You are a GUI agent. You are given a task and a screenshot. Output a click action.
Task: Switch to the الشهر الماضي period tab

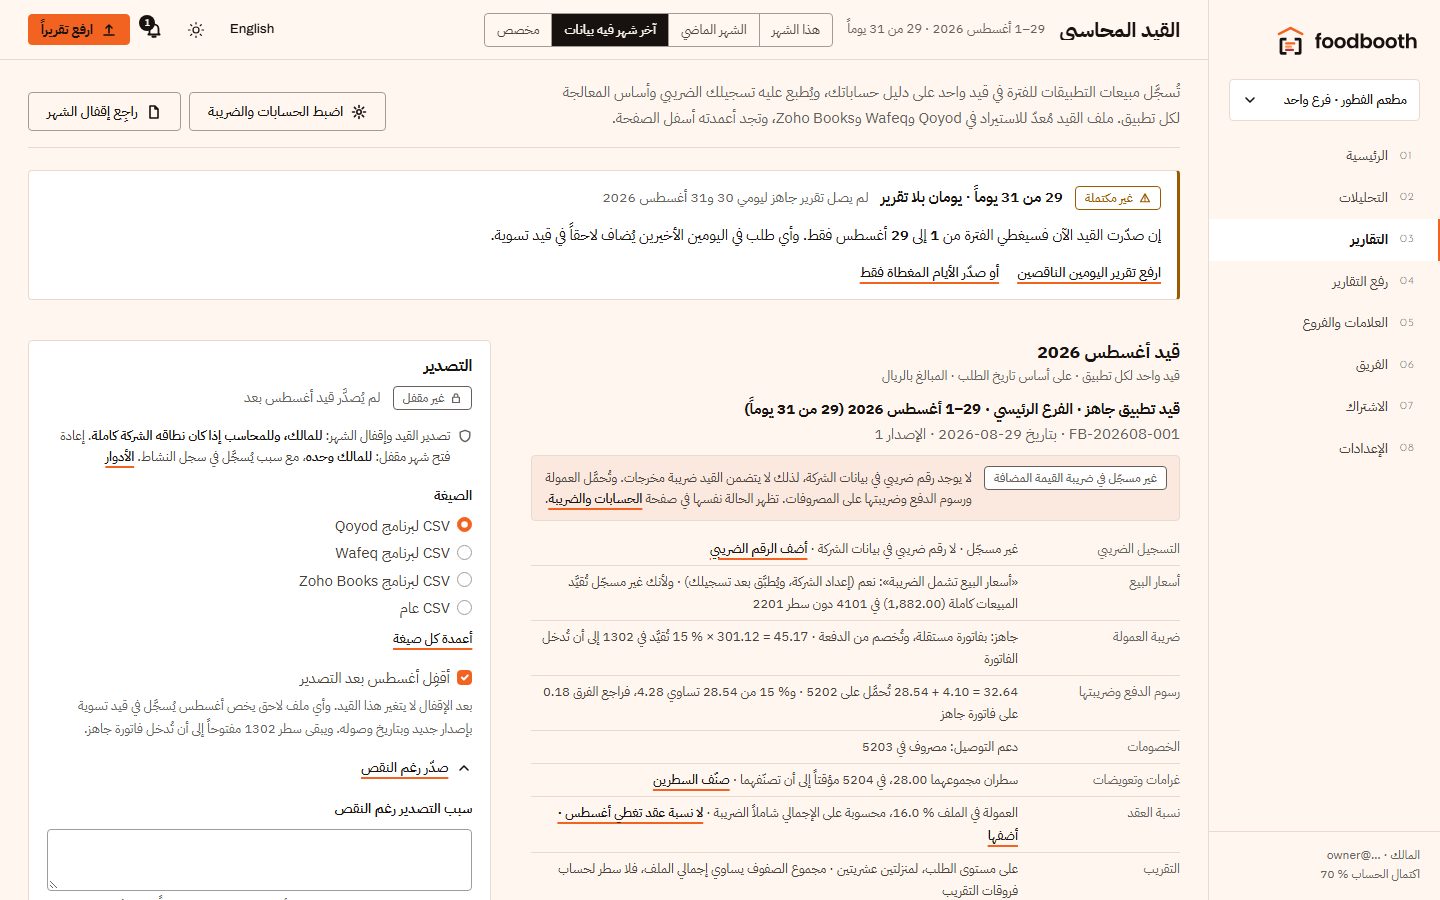[x=714, y=30]
